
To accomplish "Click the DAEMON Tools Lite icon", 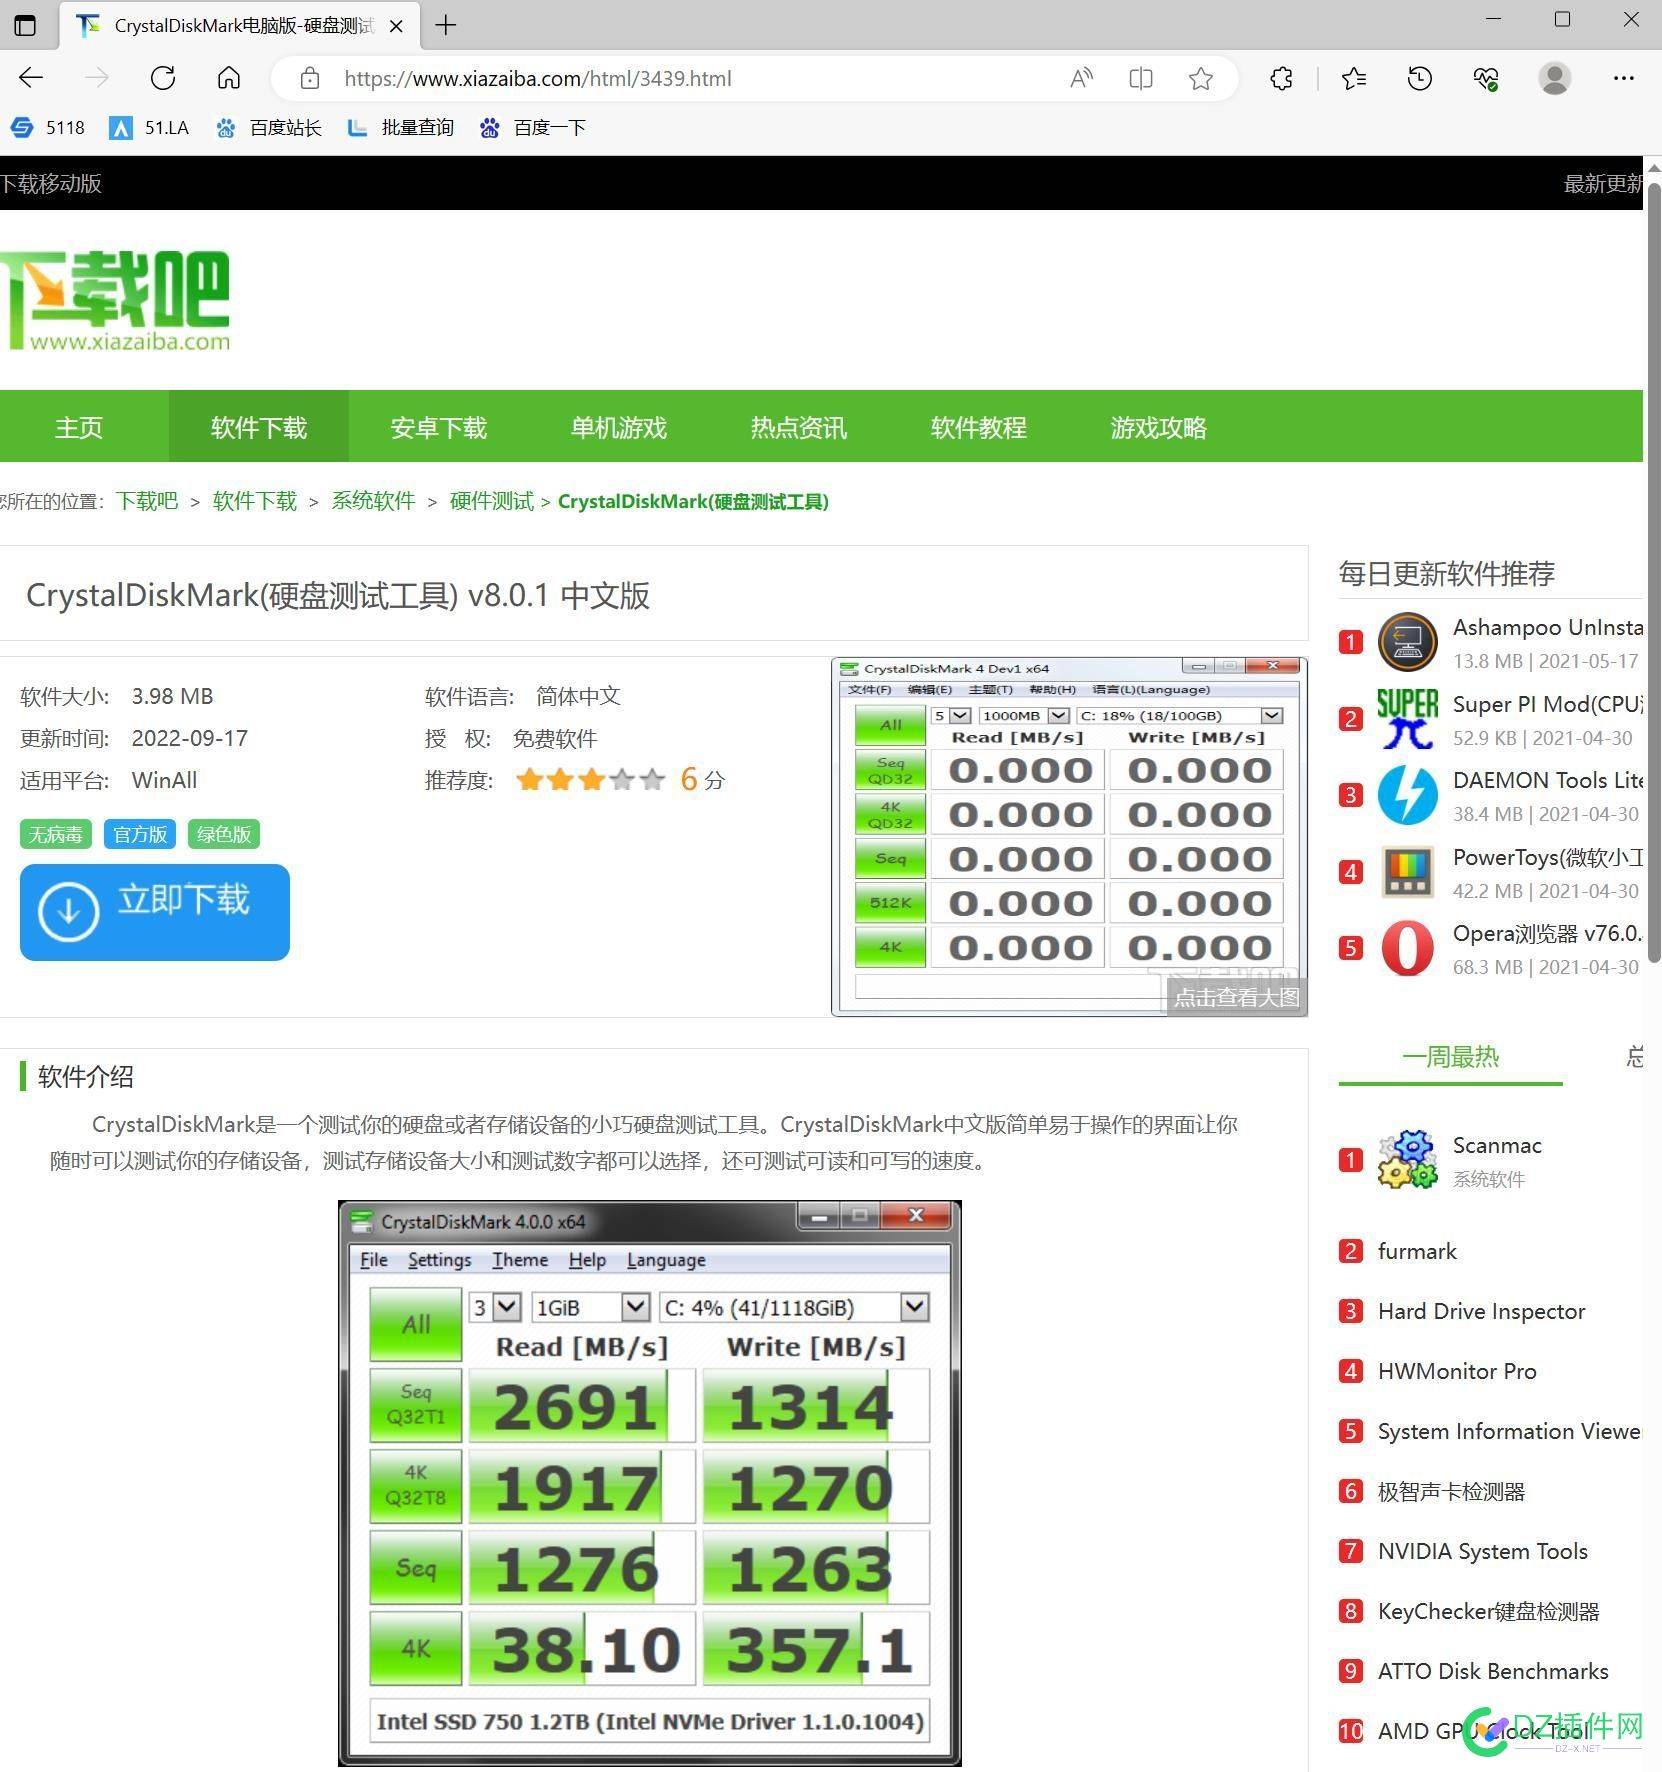I will [1408, 795].
